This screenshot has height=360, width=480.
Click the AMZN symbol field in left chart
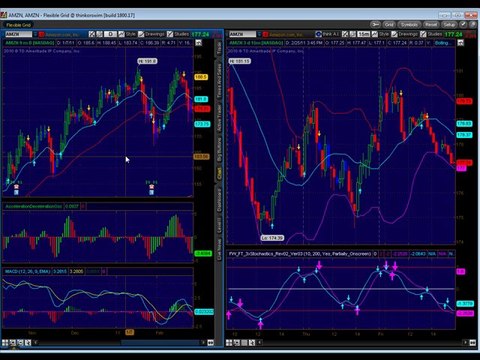(x=18, y=34)
